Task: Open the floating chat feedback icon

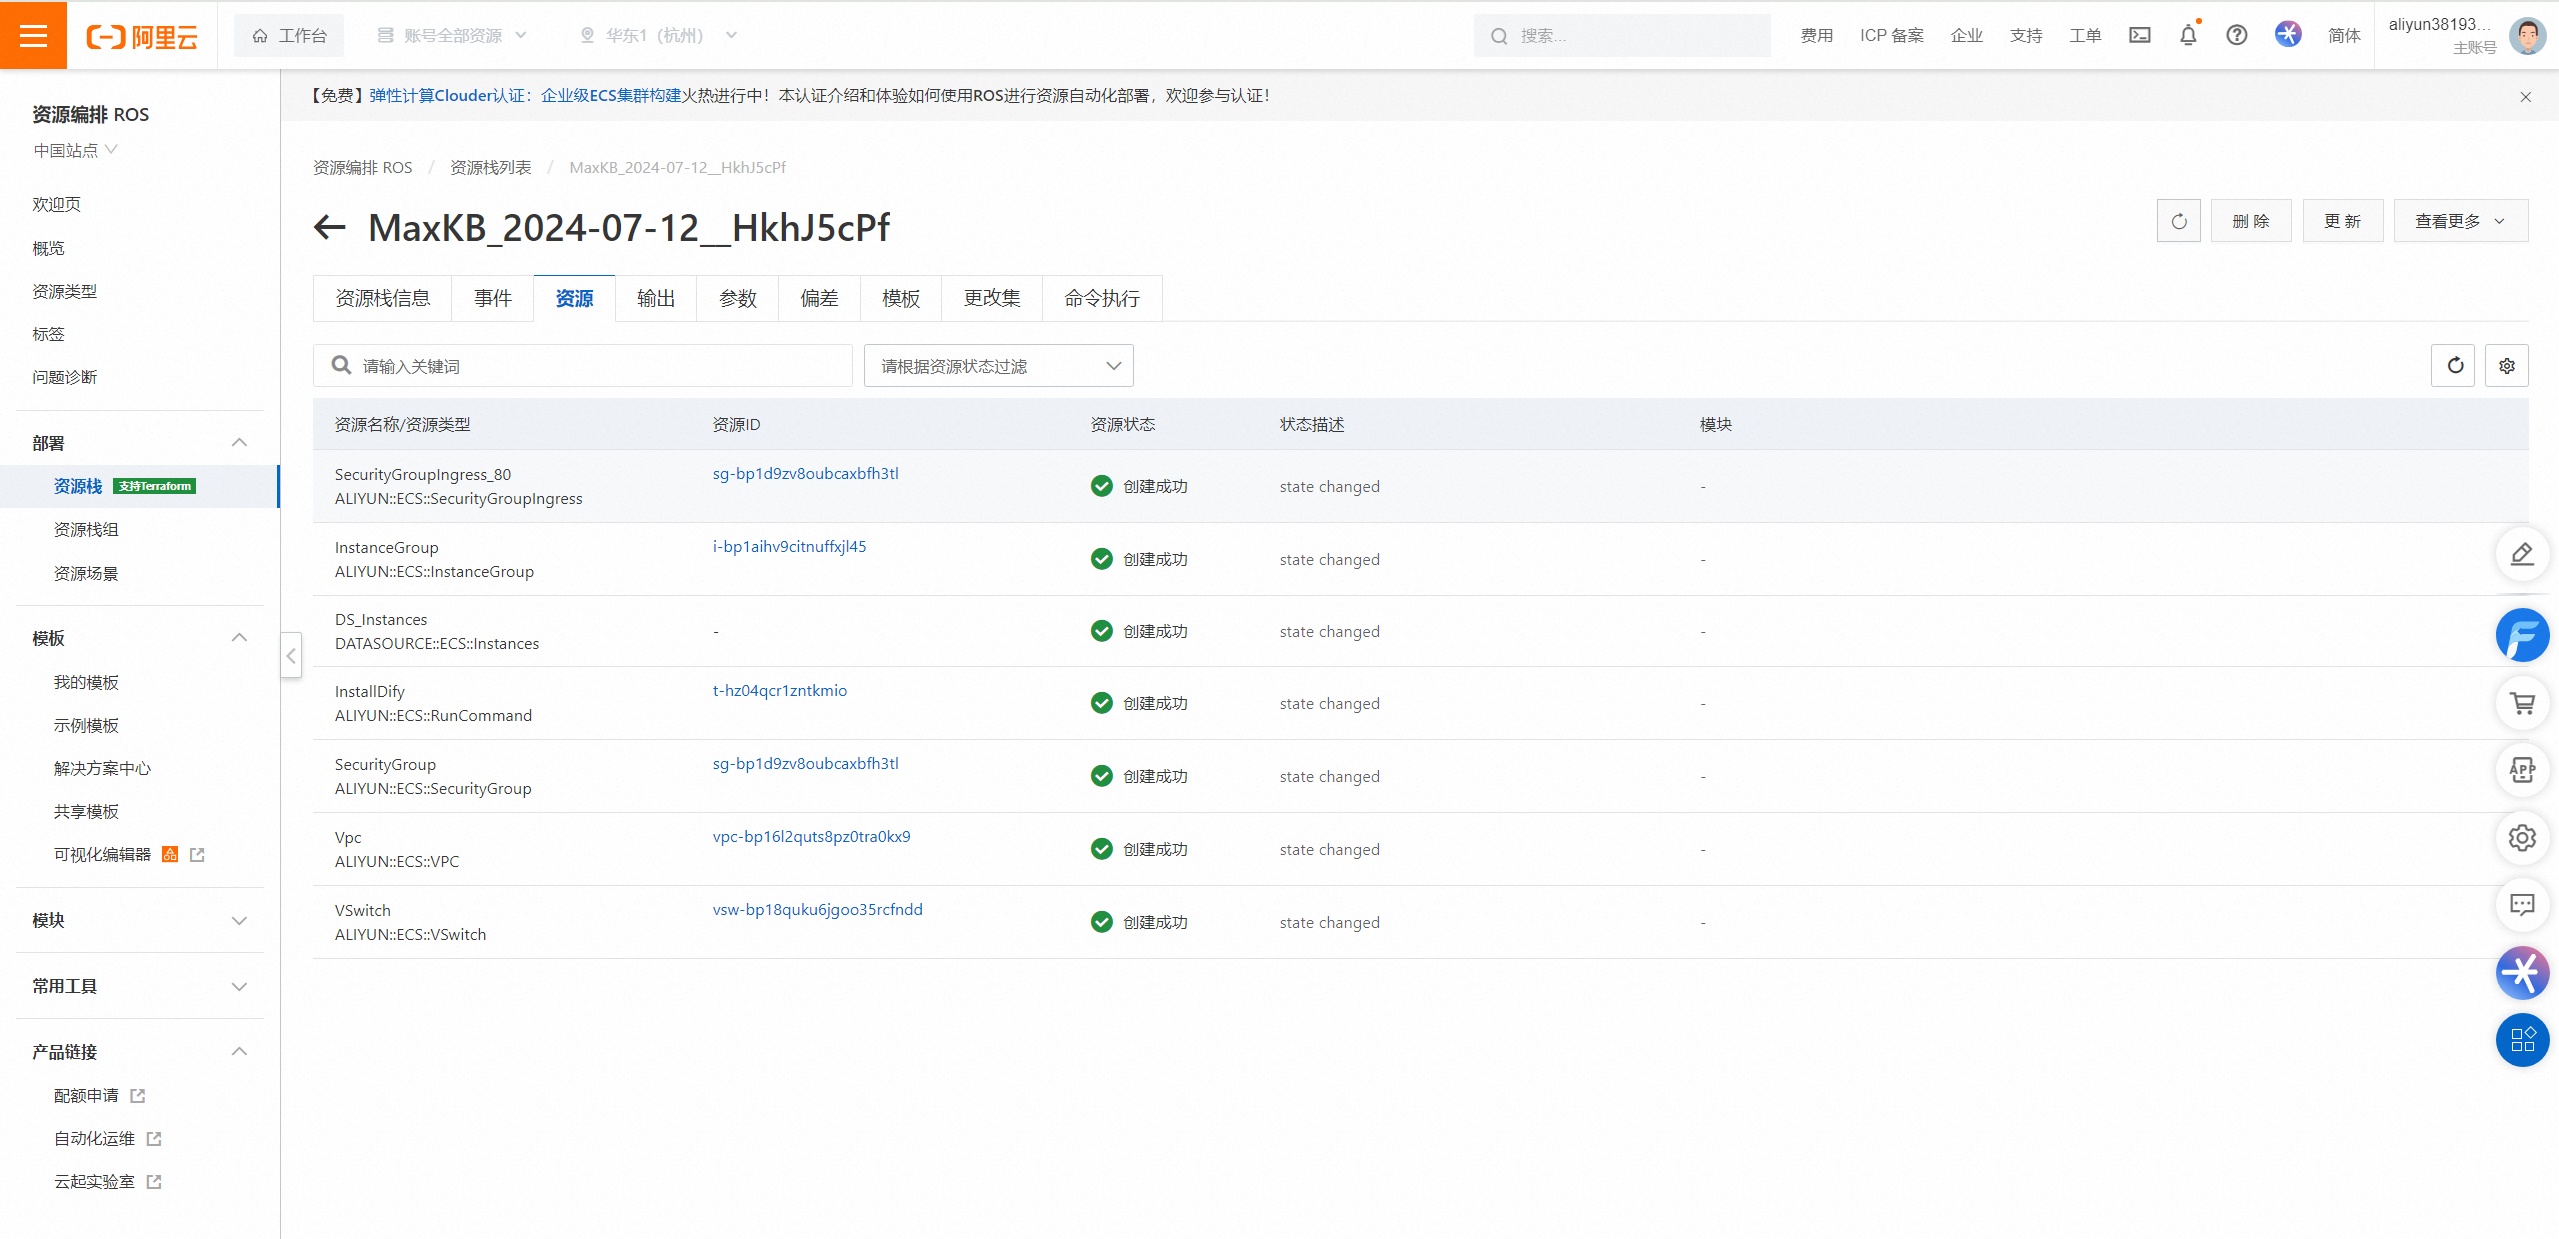Action: click(2522, 905)
